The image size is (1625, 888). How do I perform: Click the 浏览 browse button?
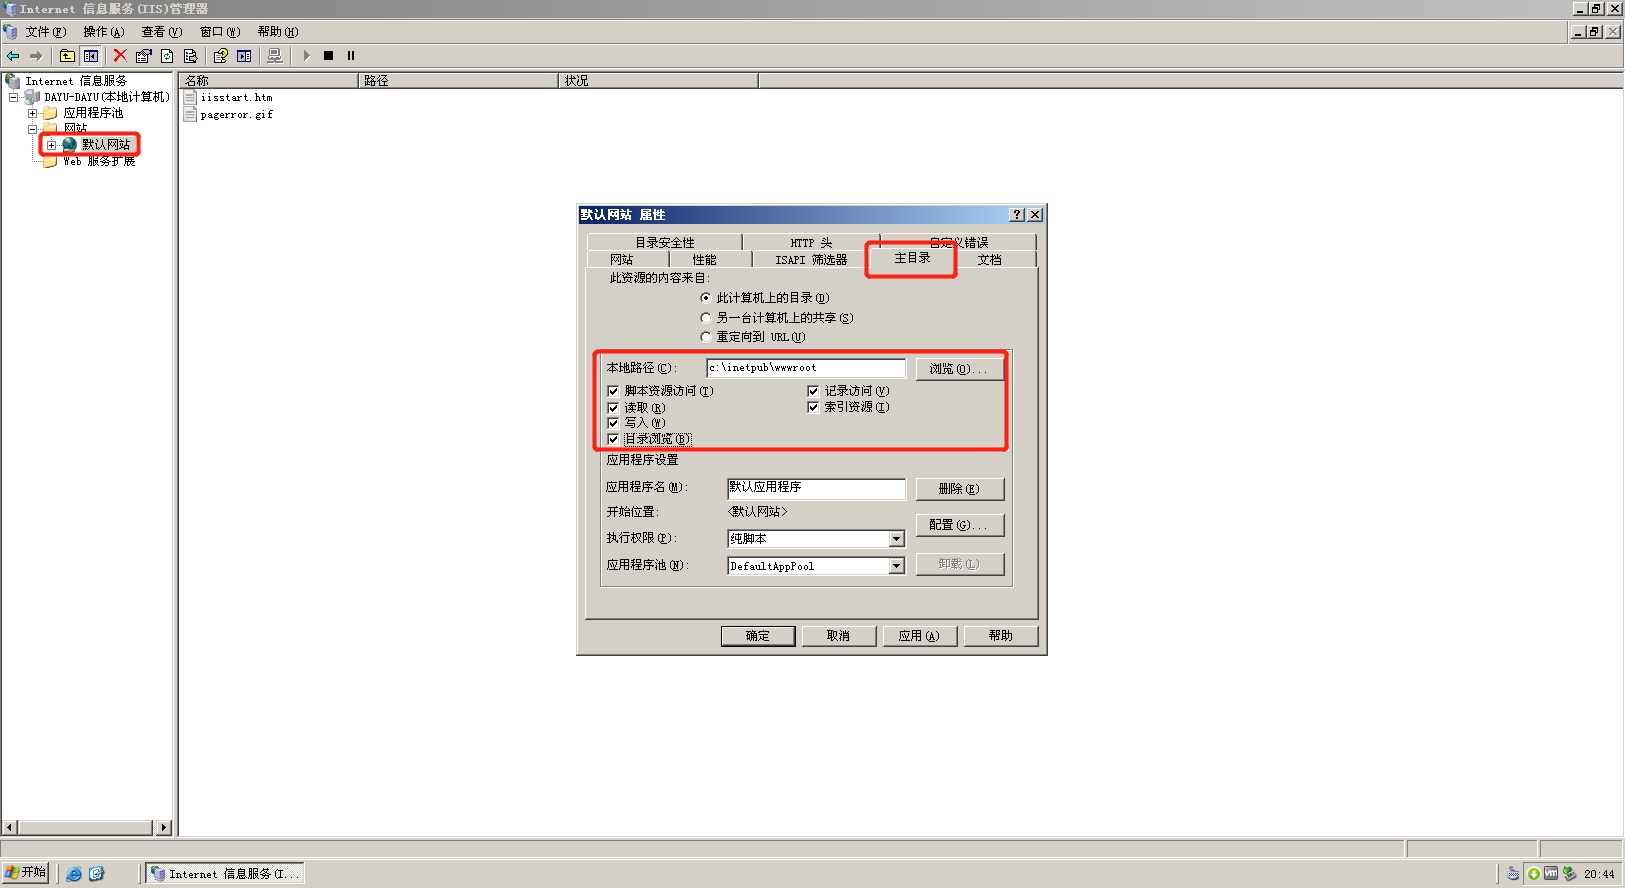(960, 369)
